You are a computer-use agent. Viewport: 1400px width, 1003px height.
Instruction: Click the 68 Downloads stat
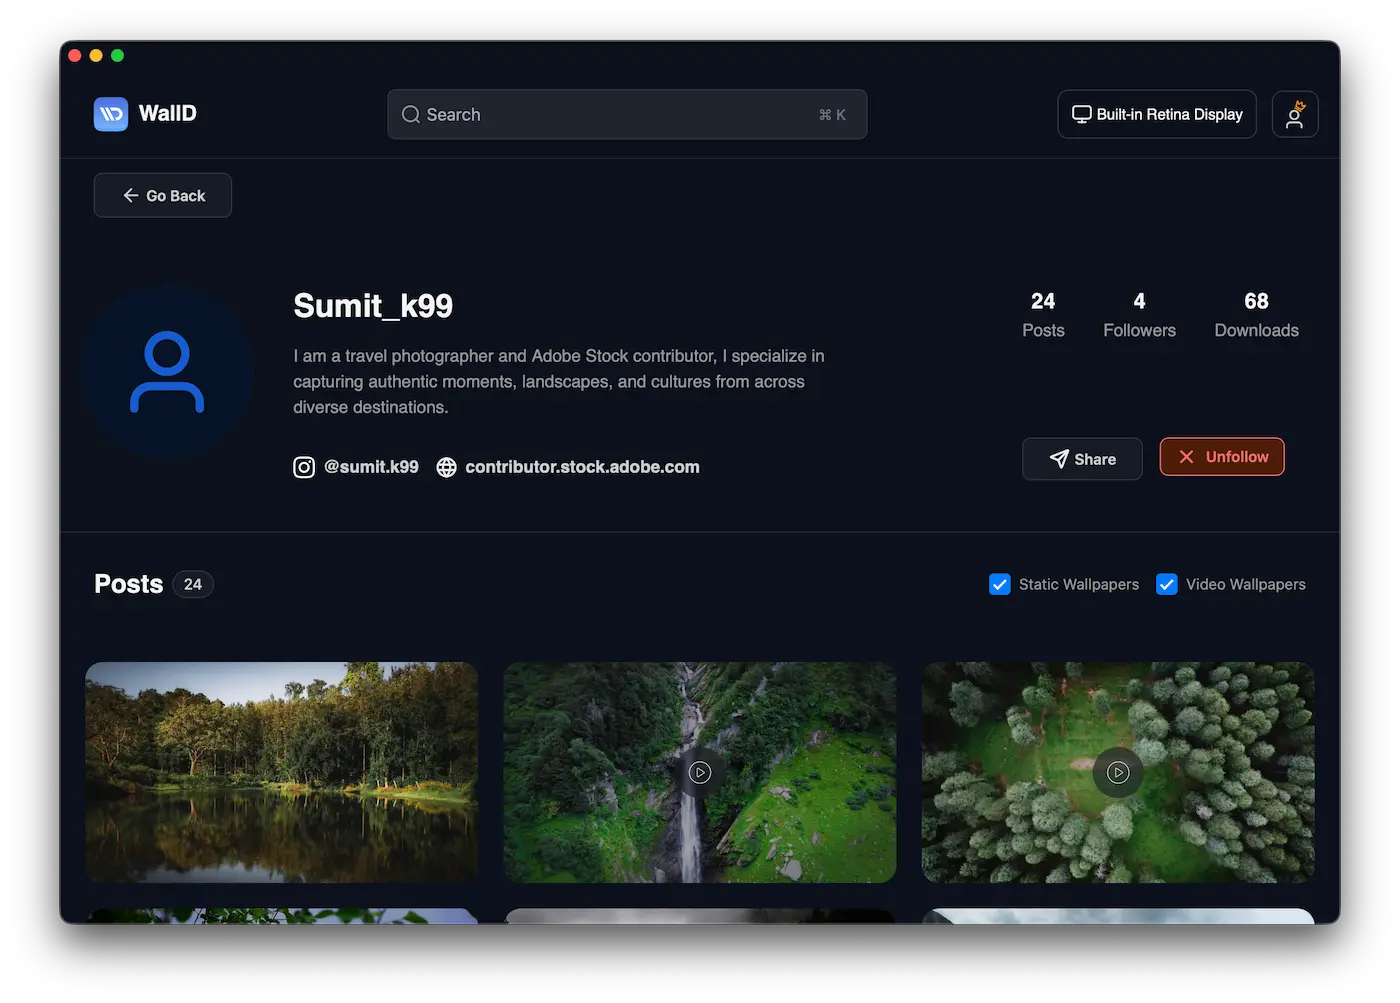coord(1256,315)
